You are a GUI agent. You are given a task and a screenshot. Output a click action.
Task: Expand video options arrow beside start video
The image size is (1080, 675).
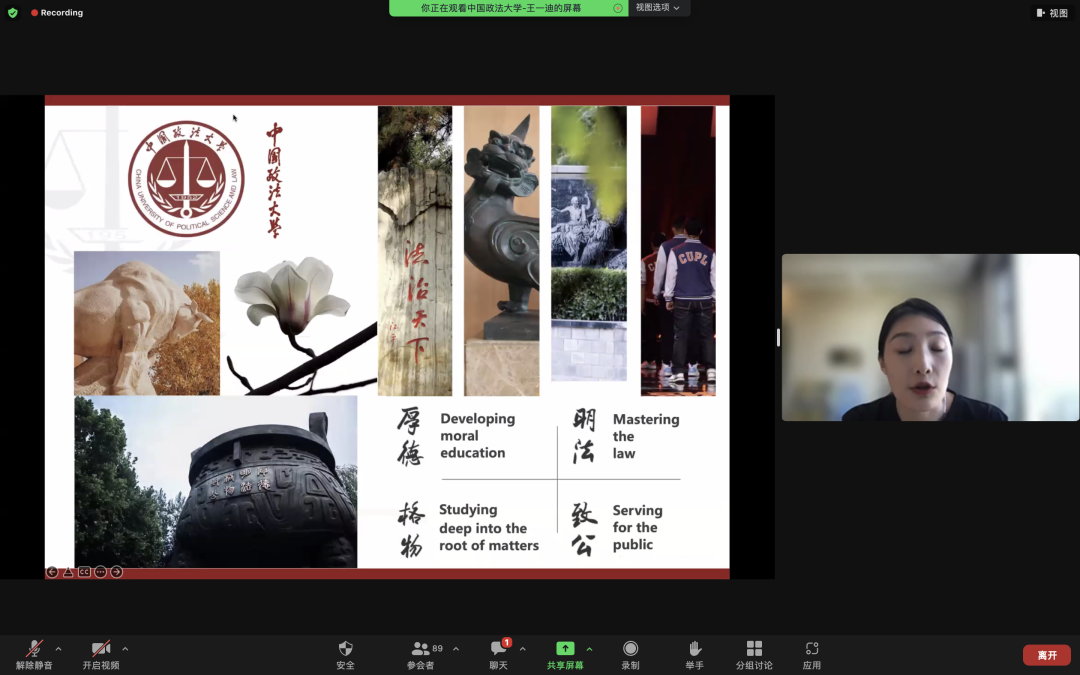125,649
